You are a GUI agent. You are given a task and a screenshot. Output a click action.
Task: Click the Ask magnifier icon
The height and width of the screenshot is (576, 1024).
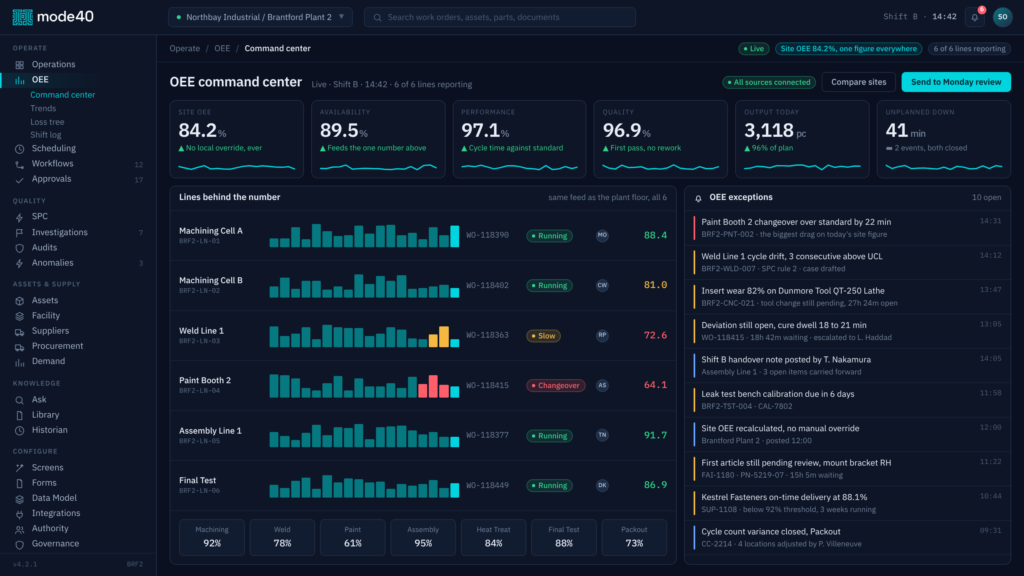[20, 400]
